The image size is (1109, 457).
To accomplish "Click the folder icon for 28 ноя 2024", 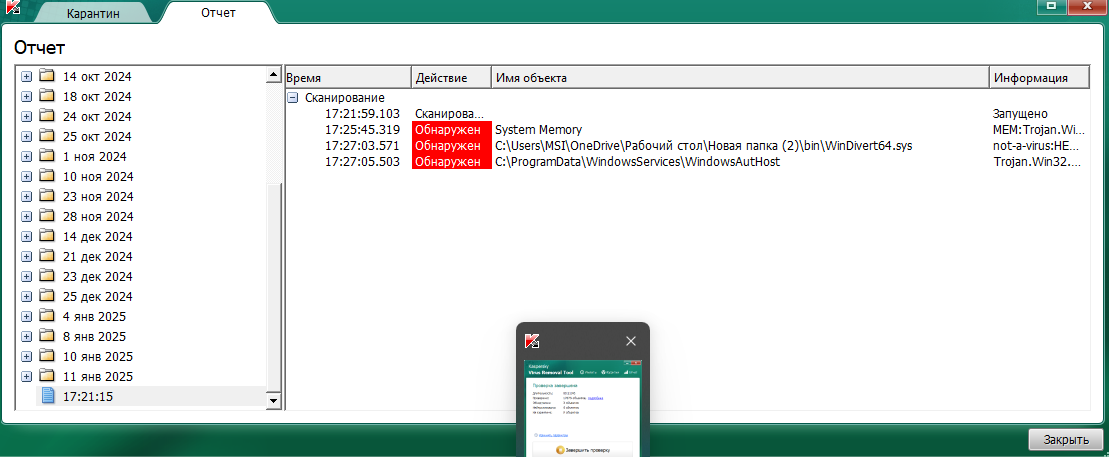I will (47, 216).
